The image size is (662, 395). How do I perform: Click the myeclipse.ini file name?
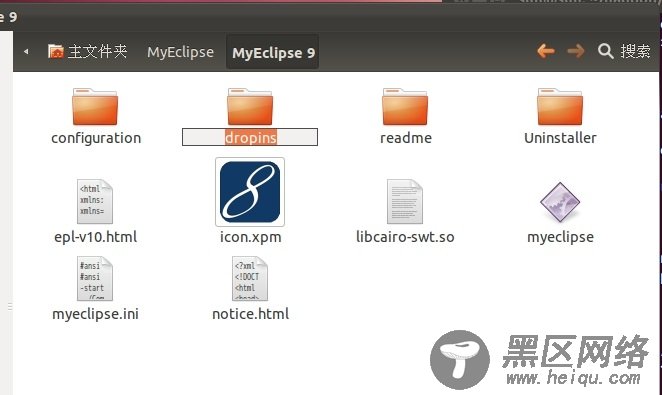point(95,314)
